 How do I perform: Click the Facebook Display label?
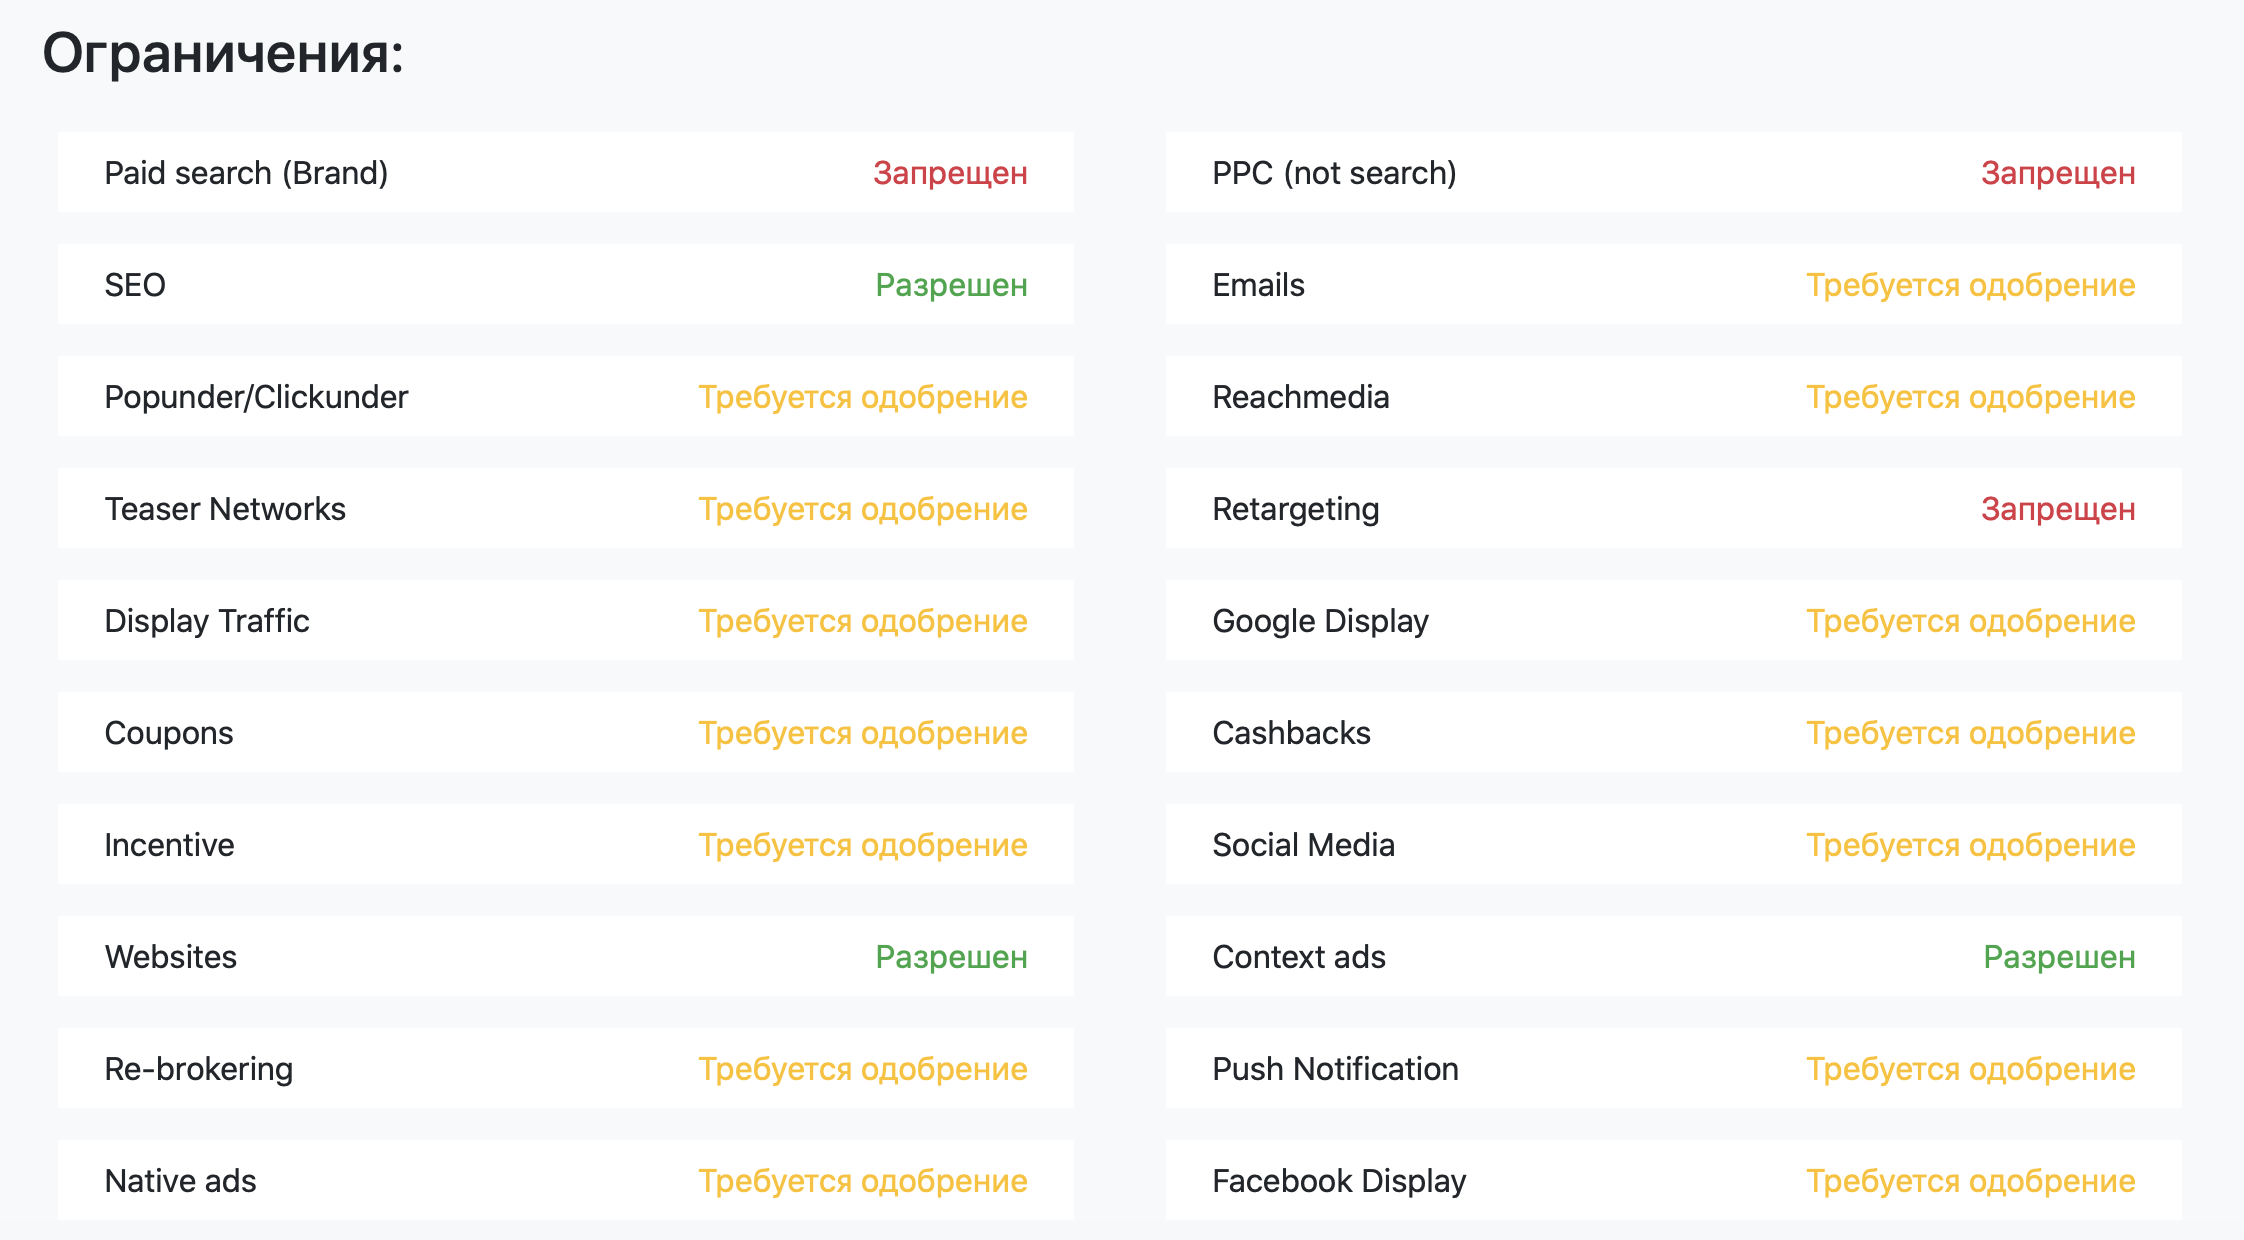point(1339,1181)
